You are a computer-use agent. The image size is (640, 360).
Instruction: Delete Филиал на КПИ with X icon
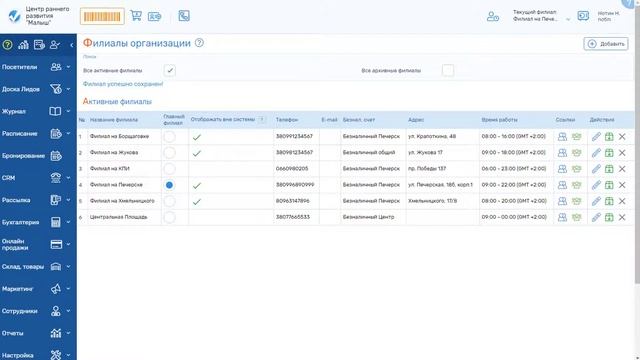622,169
